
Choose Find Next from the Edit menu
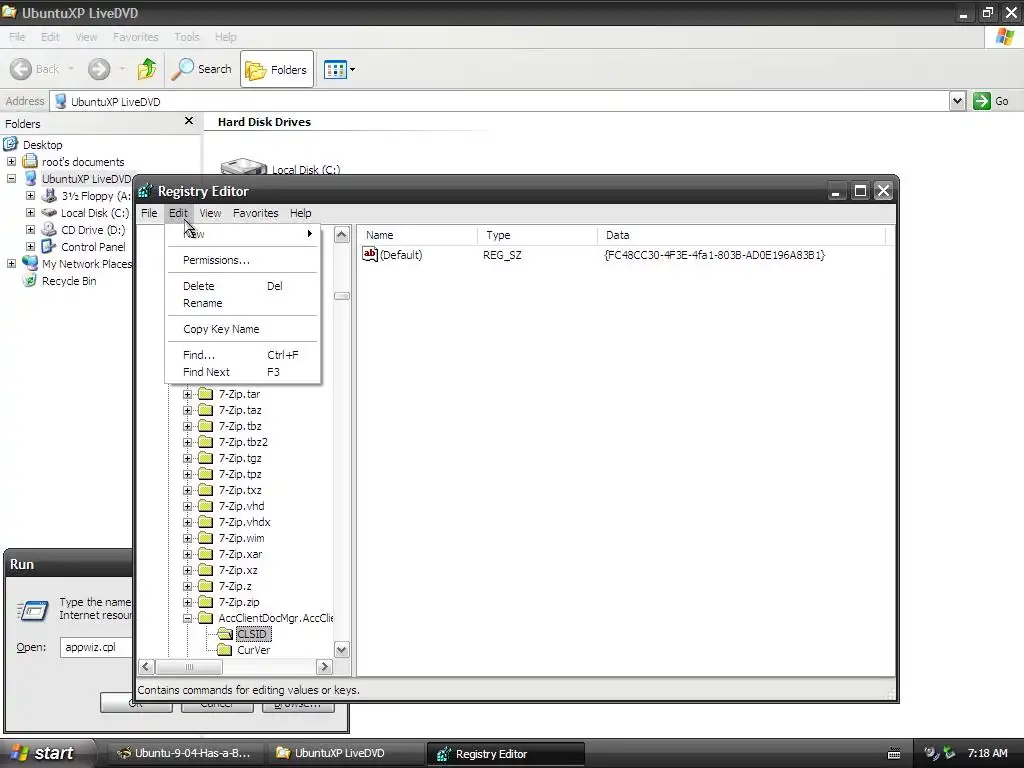(243, 372)
